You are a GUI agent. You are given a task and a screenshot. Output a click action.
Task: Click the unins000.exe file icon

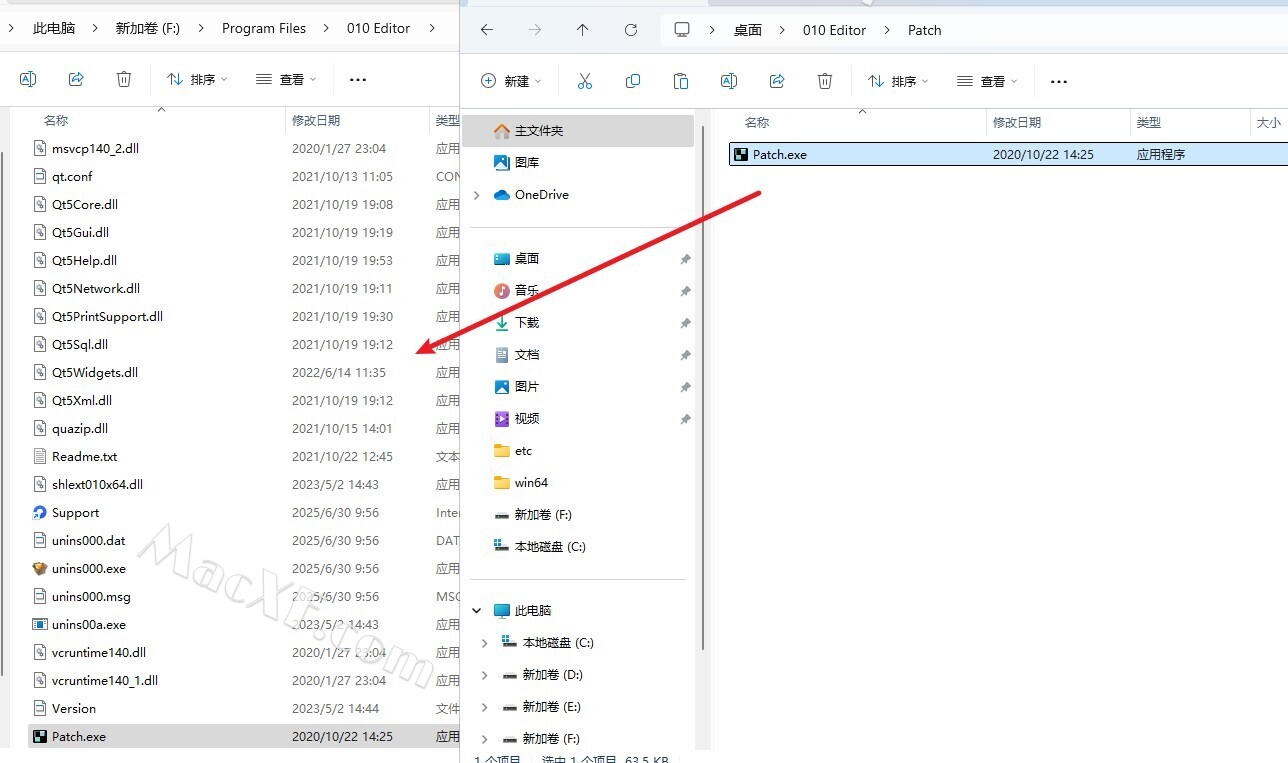coord(40,568)
